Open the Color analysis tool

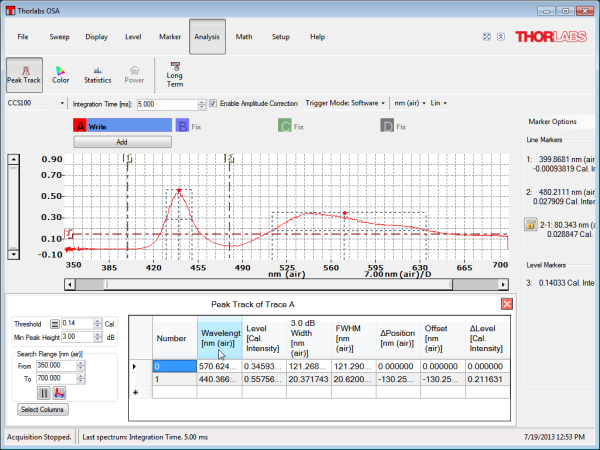pos(60,73)
